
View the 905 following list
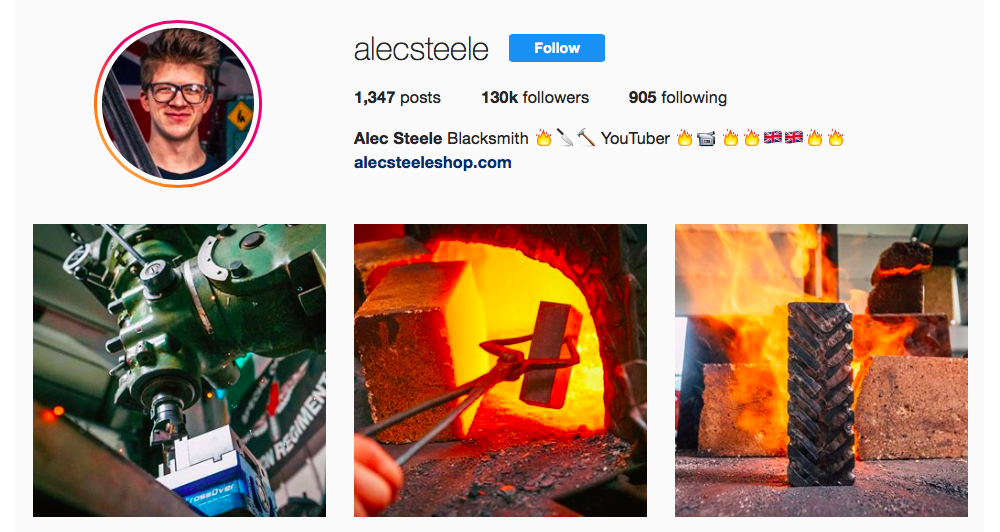coord(677,98)
